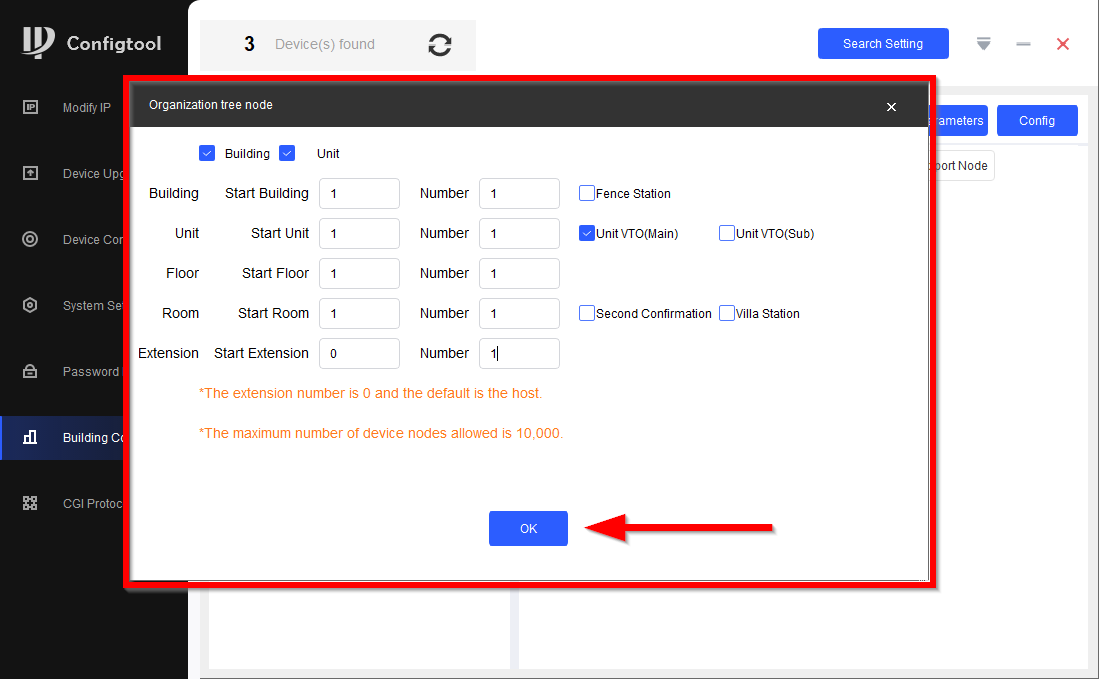Toggle the Building checkbox at top
Viewport: 1099px width, 679px height.
[x=207, y=153]
